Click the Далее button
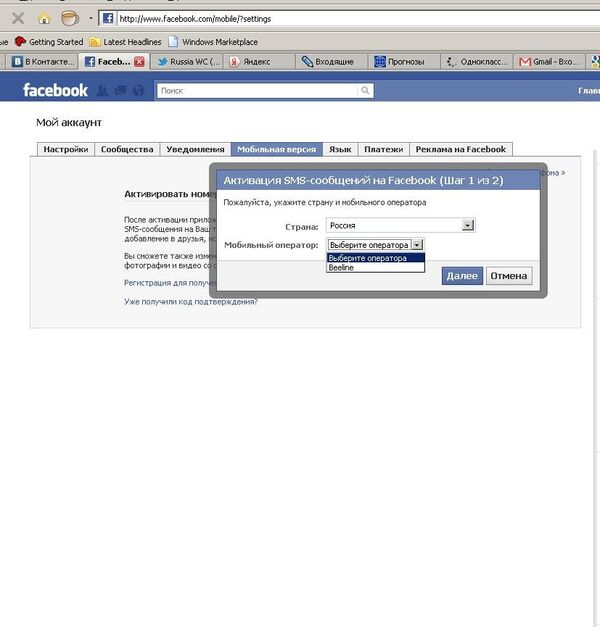Image resolution: width=600 pixels, height=627 pixels. (462, 276)
